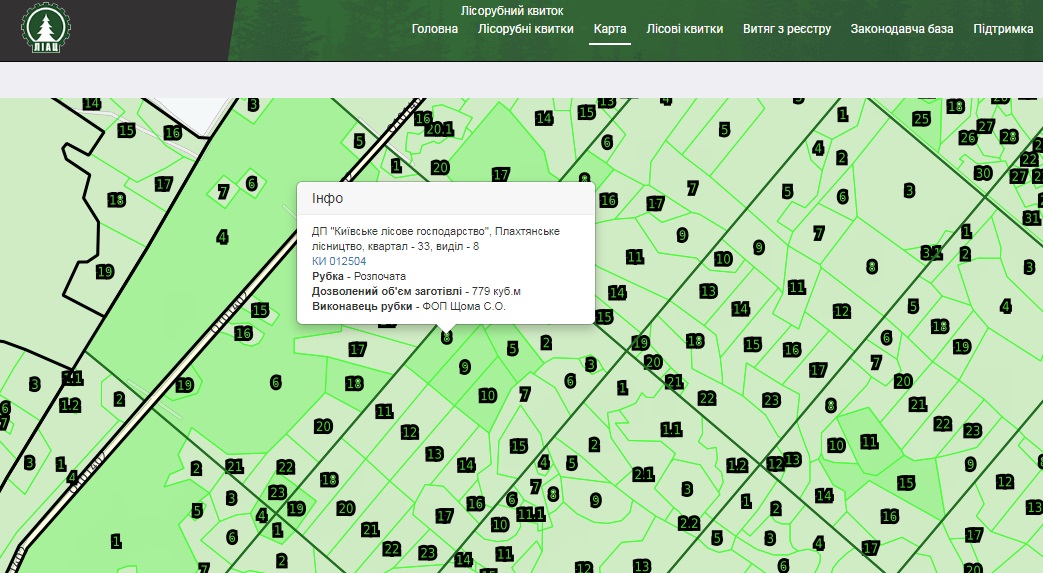Click parcel 8 under the popup pointer
Screen dimensions: 1043x573
447,338
